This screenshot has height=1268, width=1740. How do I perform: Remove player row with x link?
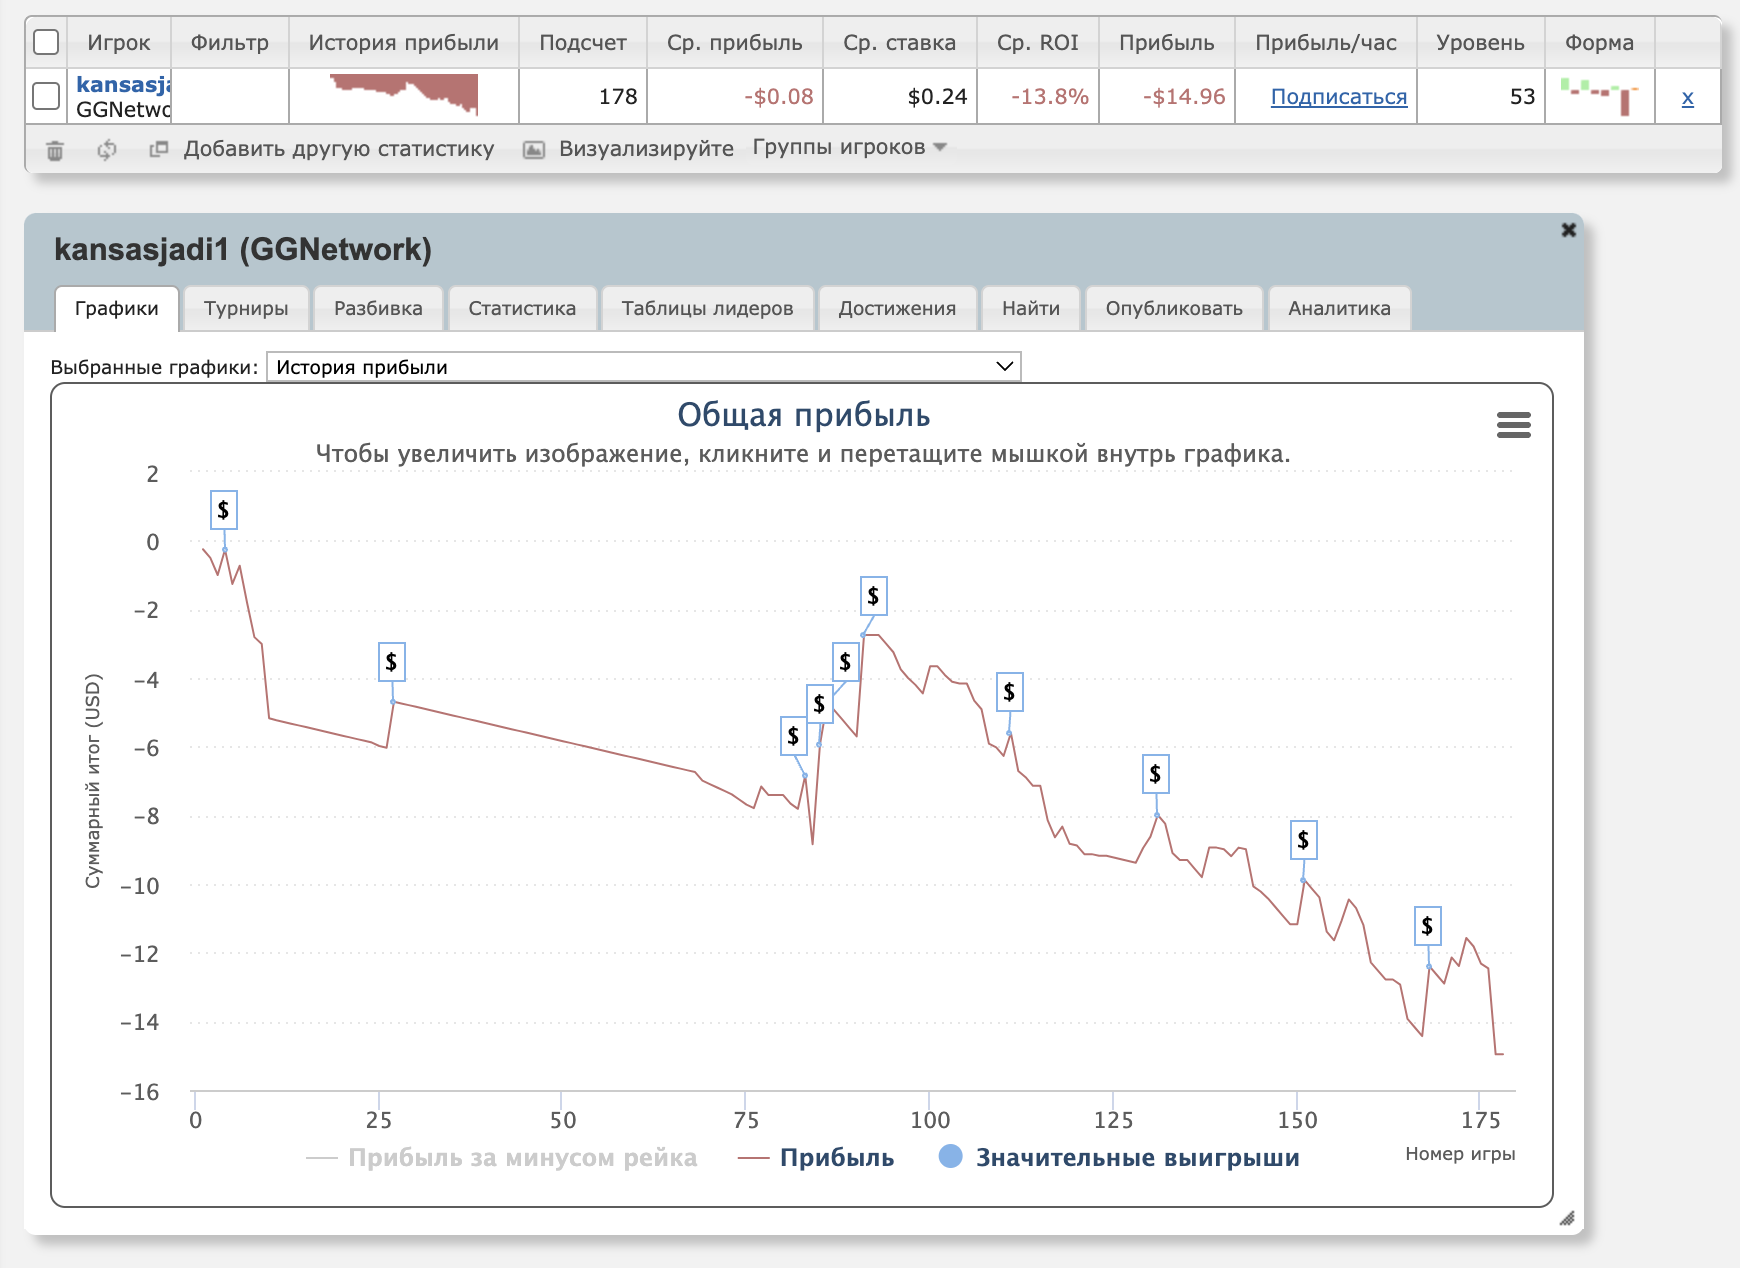coord(1687,97)
